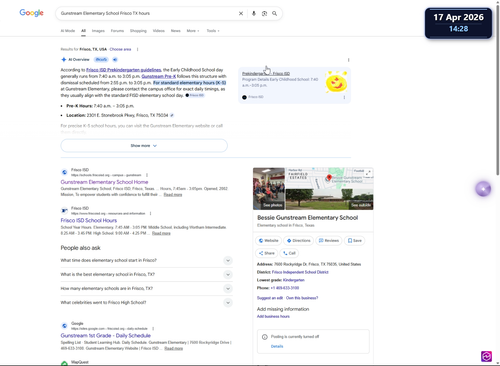Open the Prekindergarten - Frisco ISD source card title
500x366 pixels.
point(266,73)
